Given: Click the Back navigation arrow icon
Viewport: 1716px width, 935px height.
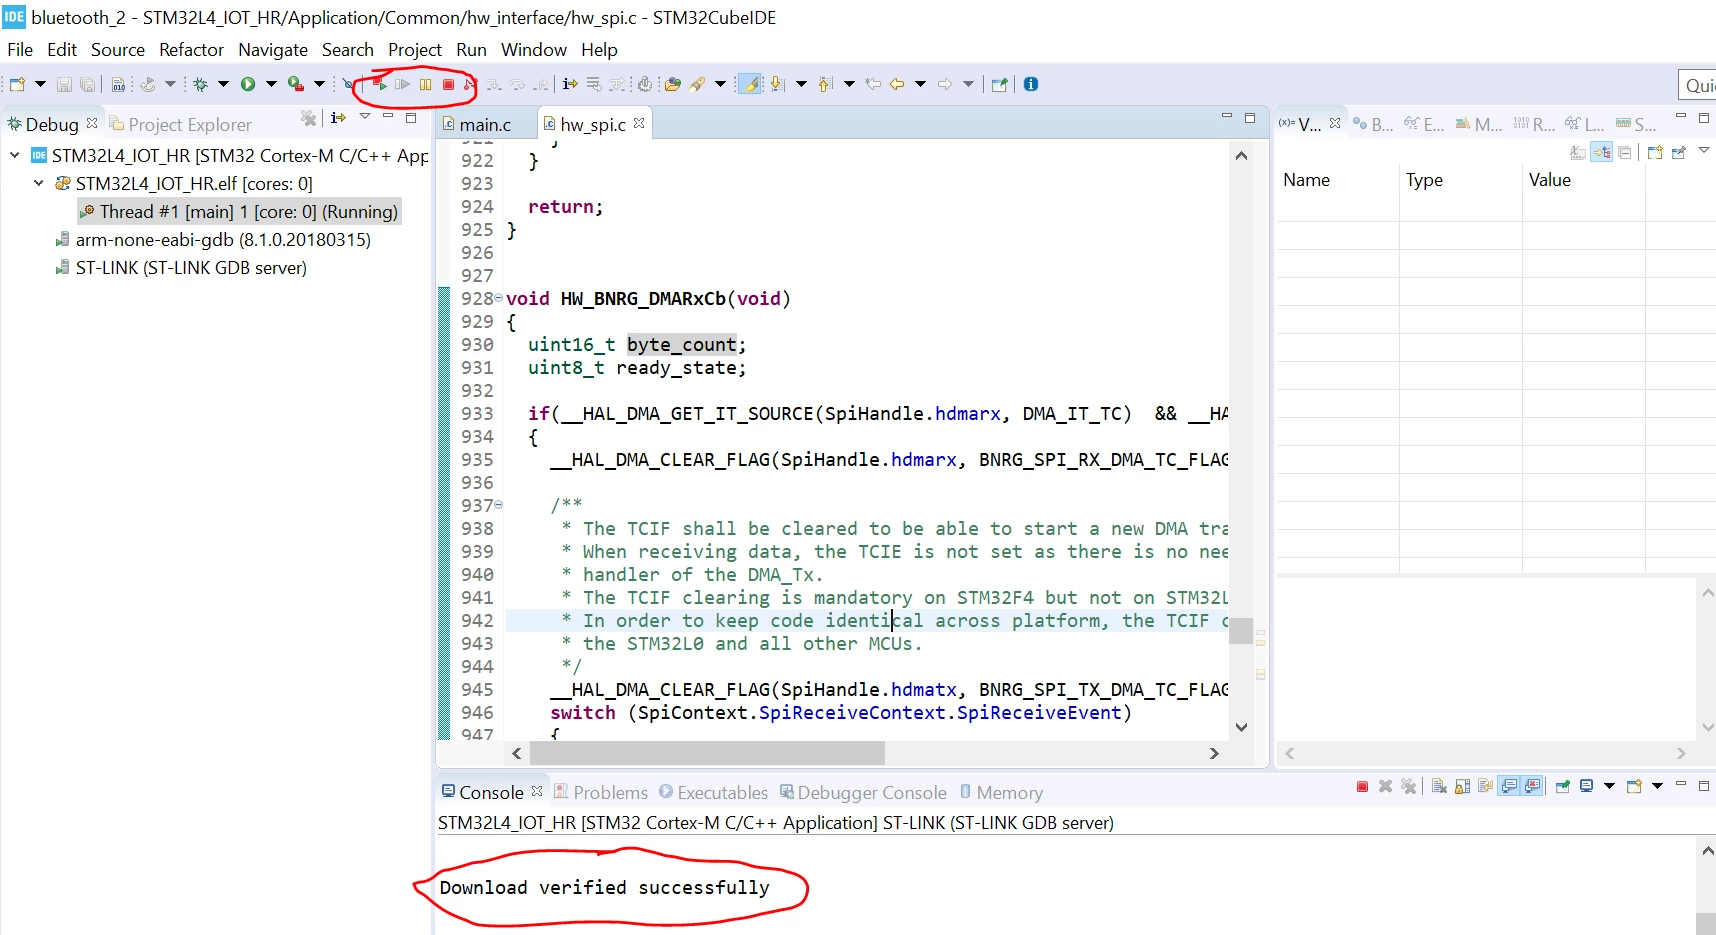Looking at the screenshot, I should click(897, 84).
